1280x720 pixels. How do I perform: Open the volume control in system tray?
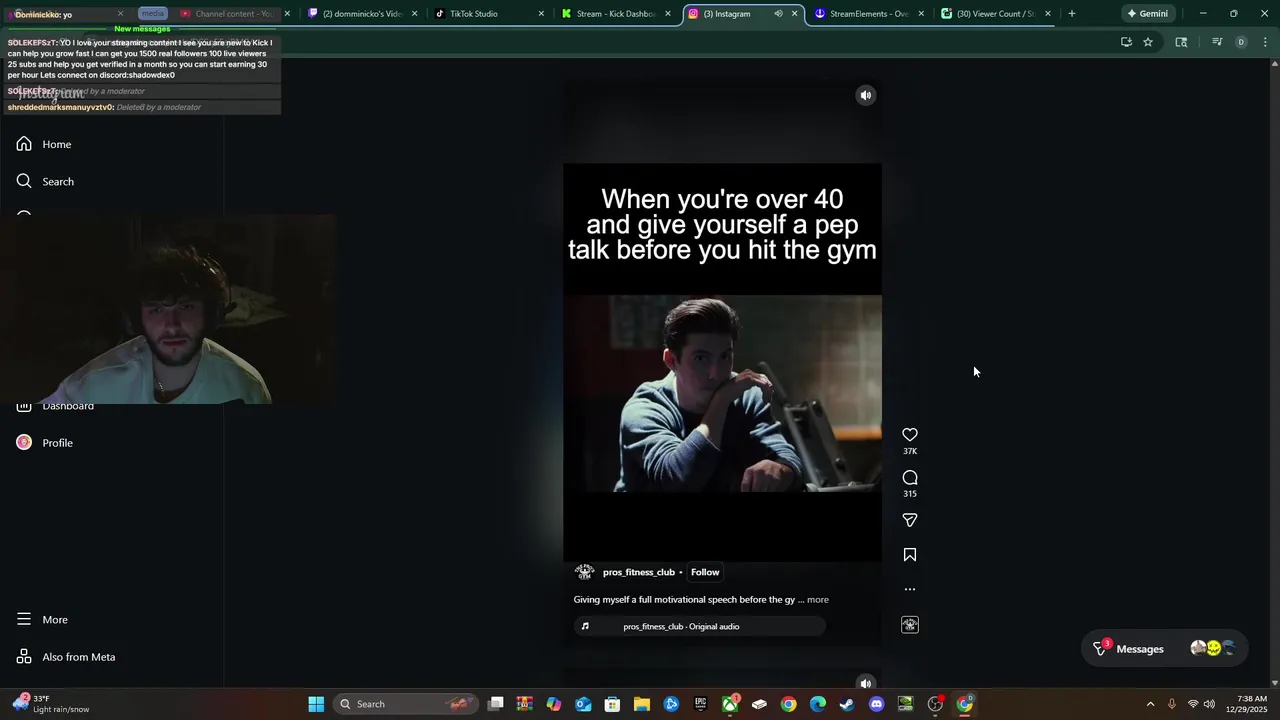tap(1209, 704)
